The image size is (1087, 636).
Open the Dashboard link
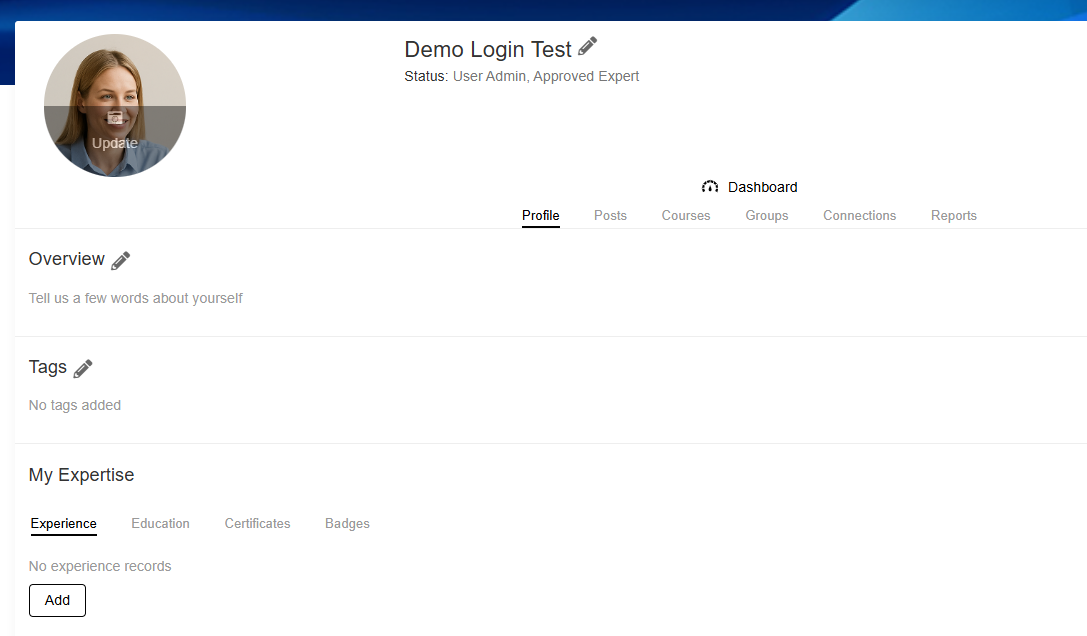click(762, 187)
